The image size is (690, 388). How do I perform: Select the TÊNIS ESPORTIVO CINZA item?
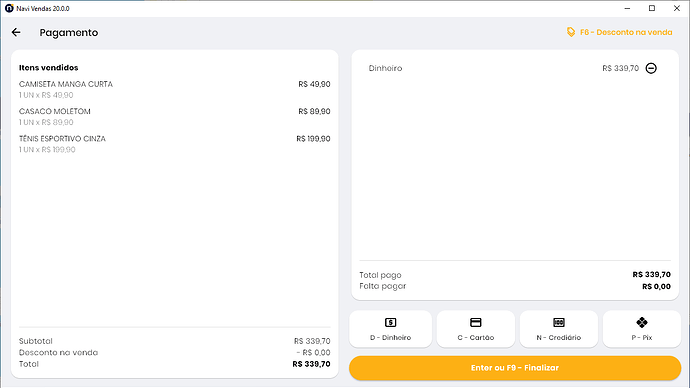click(175, 144)
